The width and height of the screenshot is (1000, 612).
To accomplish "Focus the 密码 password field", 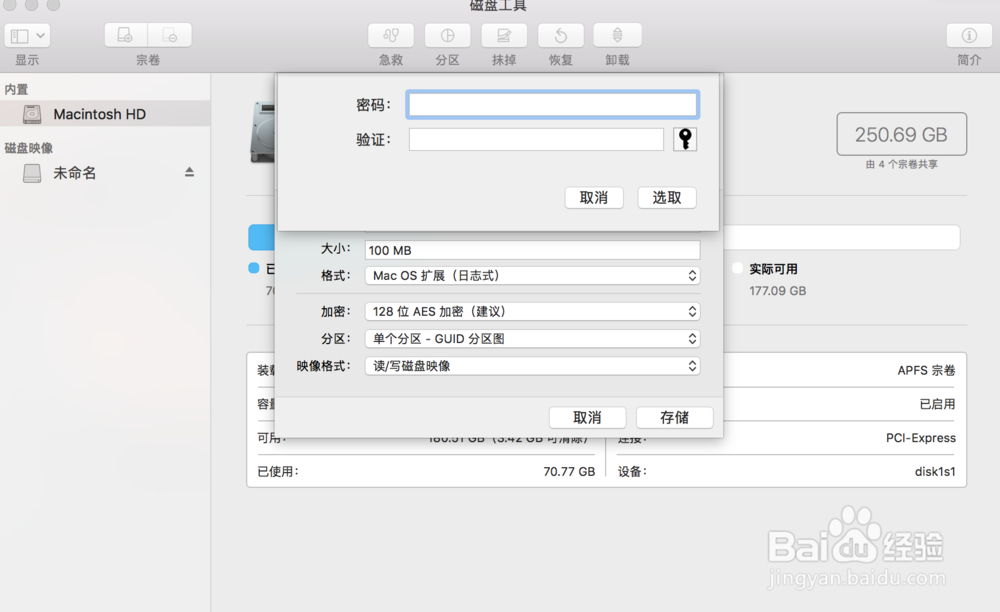I will click(552, 105).
